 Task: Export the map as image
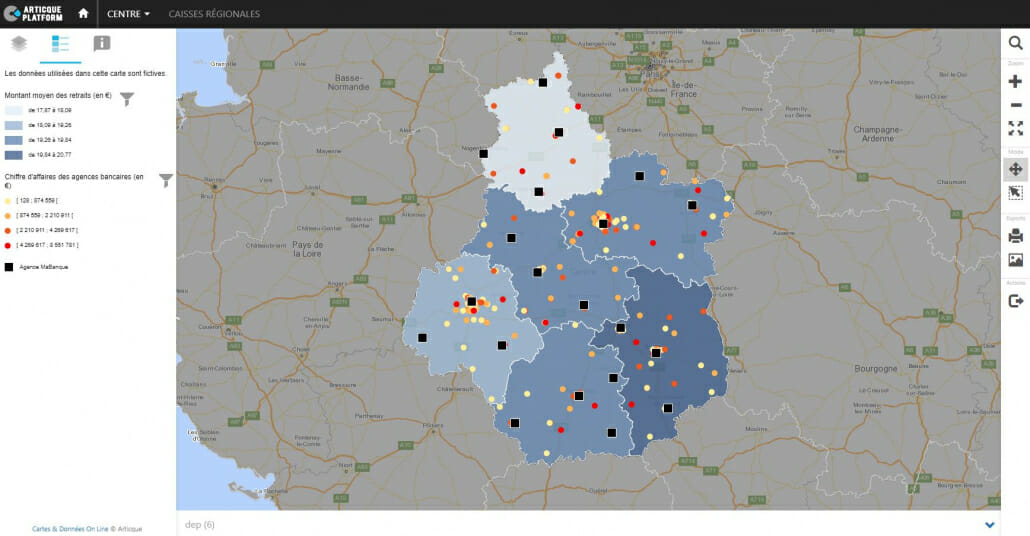[x=1016, y=260]
